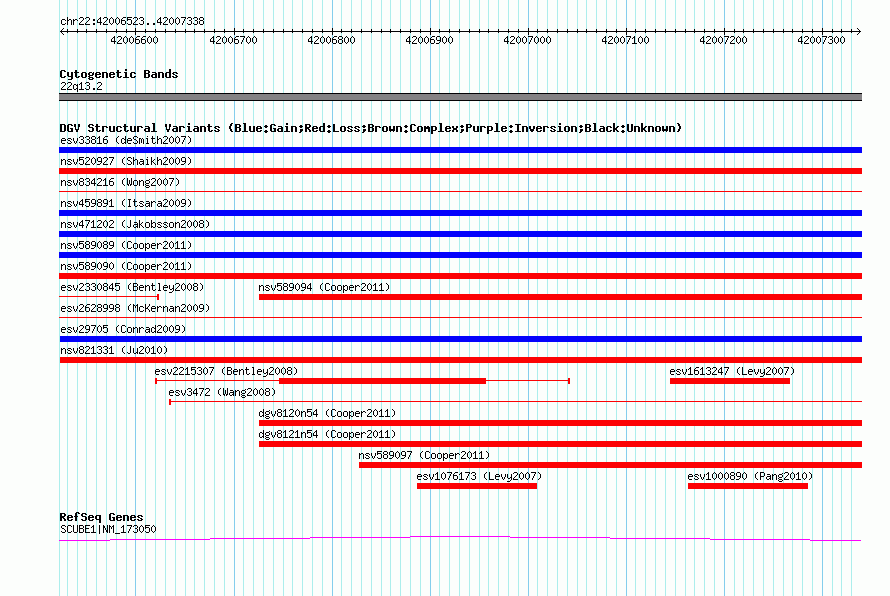
Task: Click the 42007000 position on the ruler
Action: coord(527,40)
